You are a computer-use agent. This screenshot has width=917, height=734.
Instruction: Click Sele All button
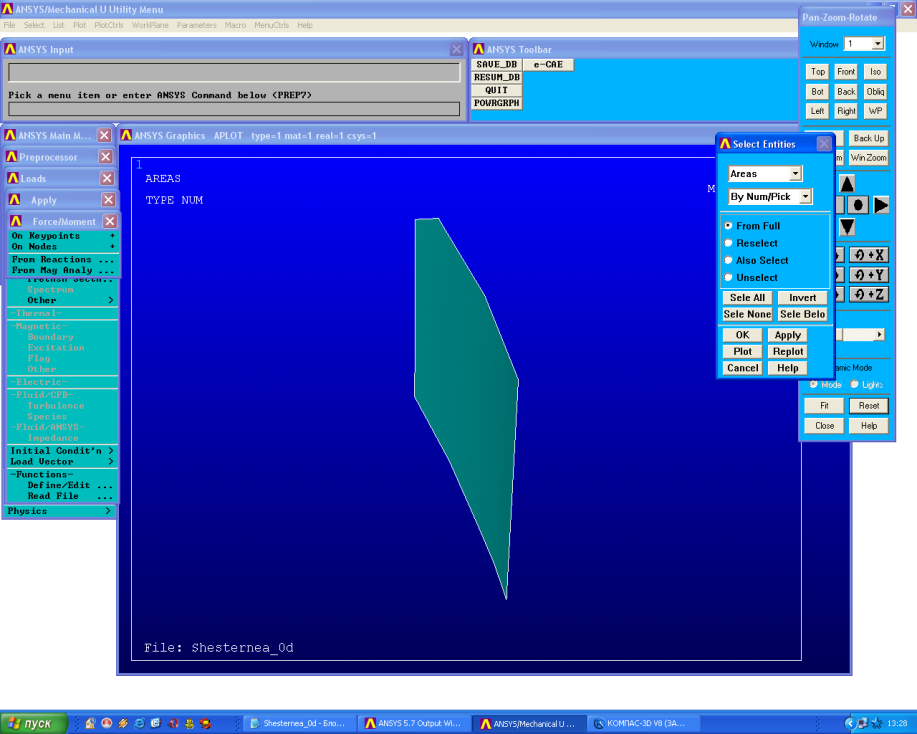[747, 298]
